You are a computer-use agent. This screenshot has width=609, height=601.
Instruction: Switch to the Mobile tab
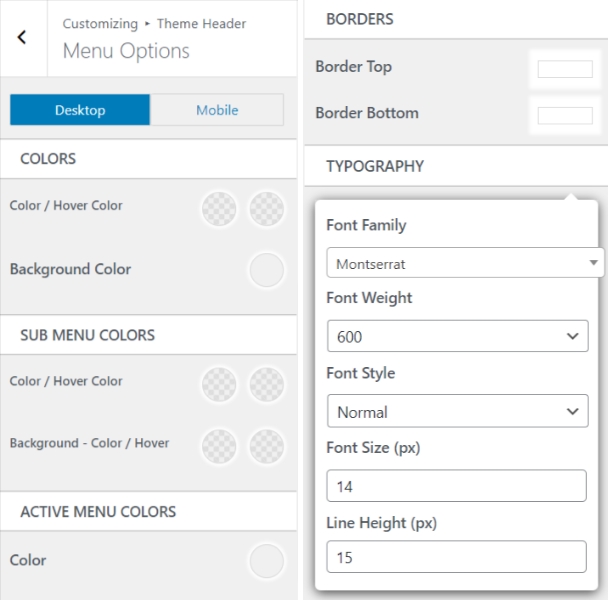pos(217,110)
